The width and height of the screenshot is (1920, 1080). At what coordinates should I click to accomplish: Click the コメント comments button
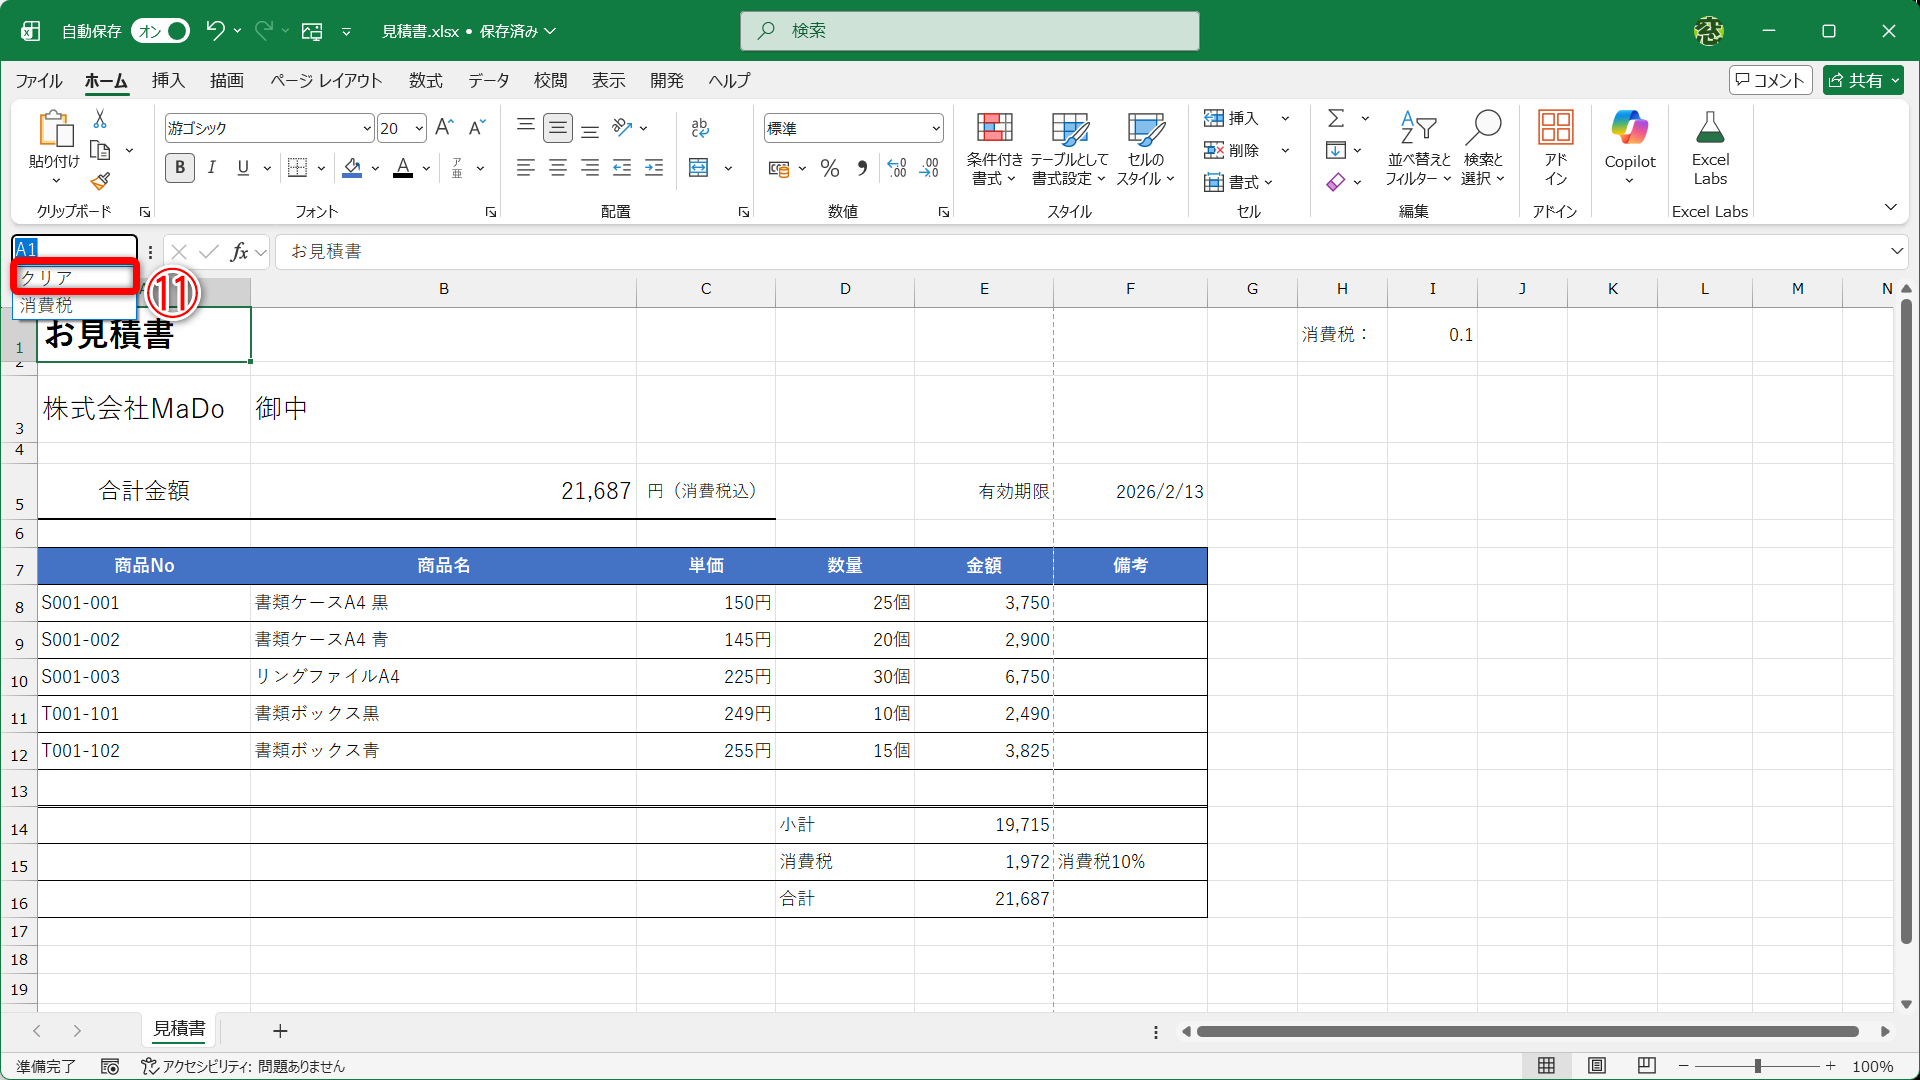point(1770,81)
